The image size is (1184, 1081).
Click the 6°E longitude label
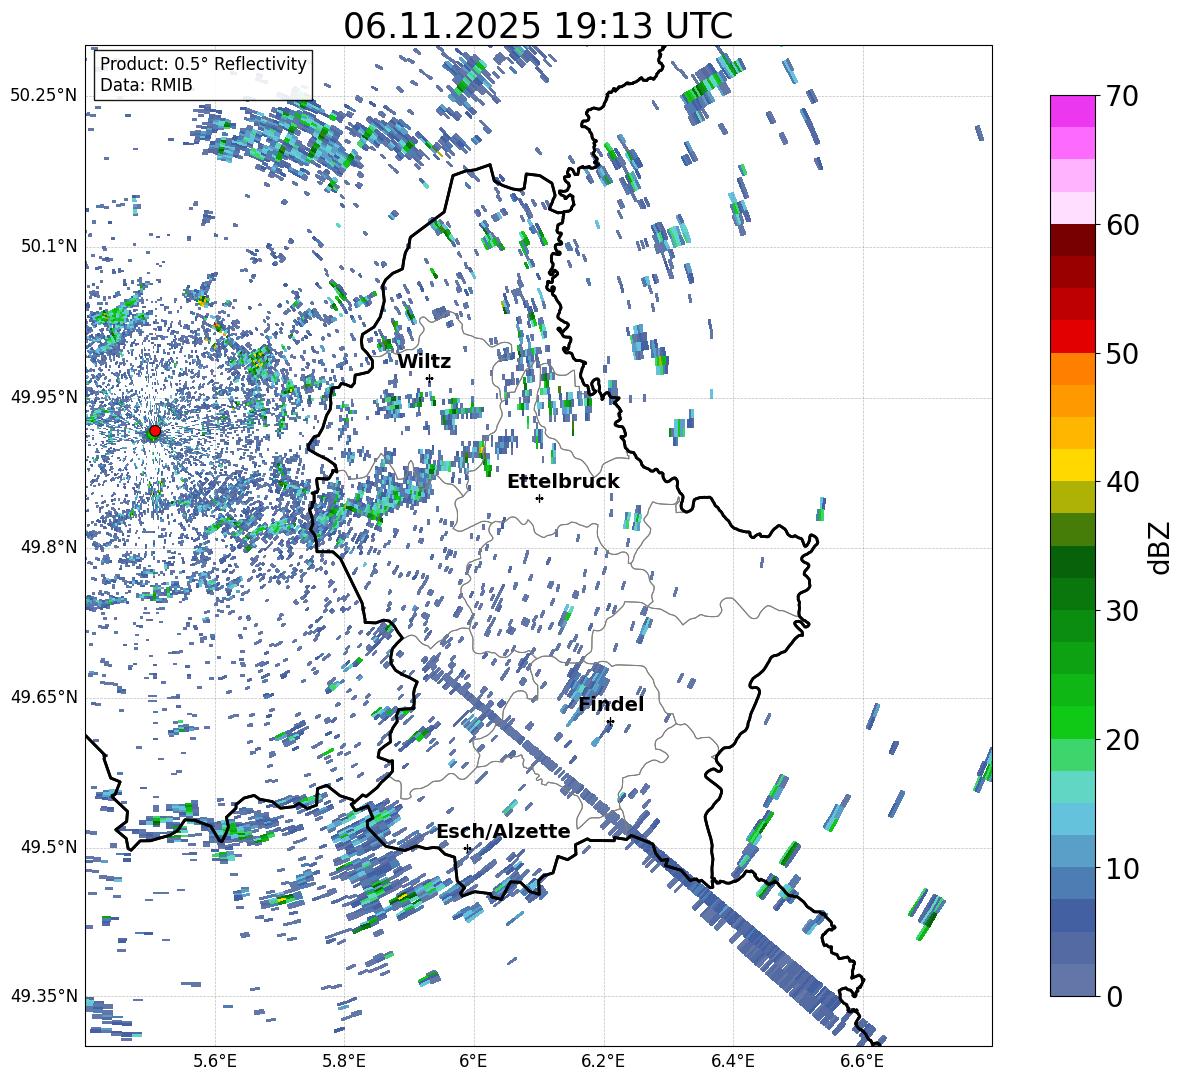click(x=473, y=1061)
